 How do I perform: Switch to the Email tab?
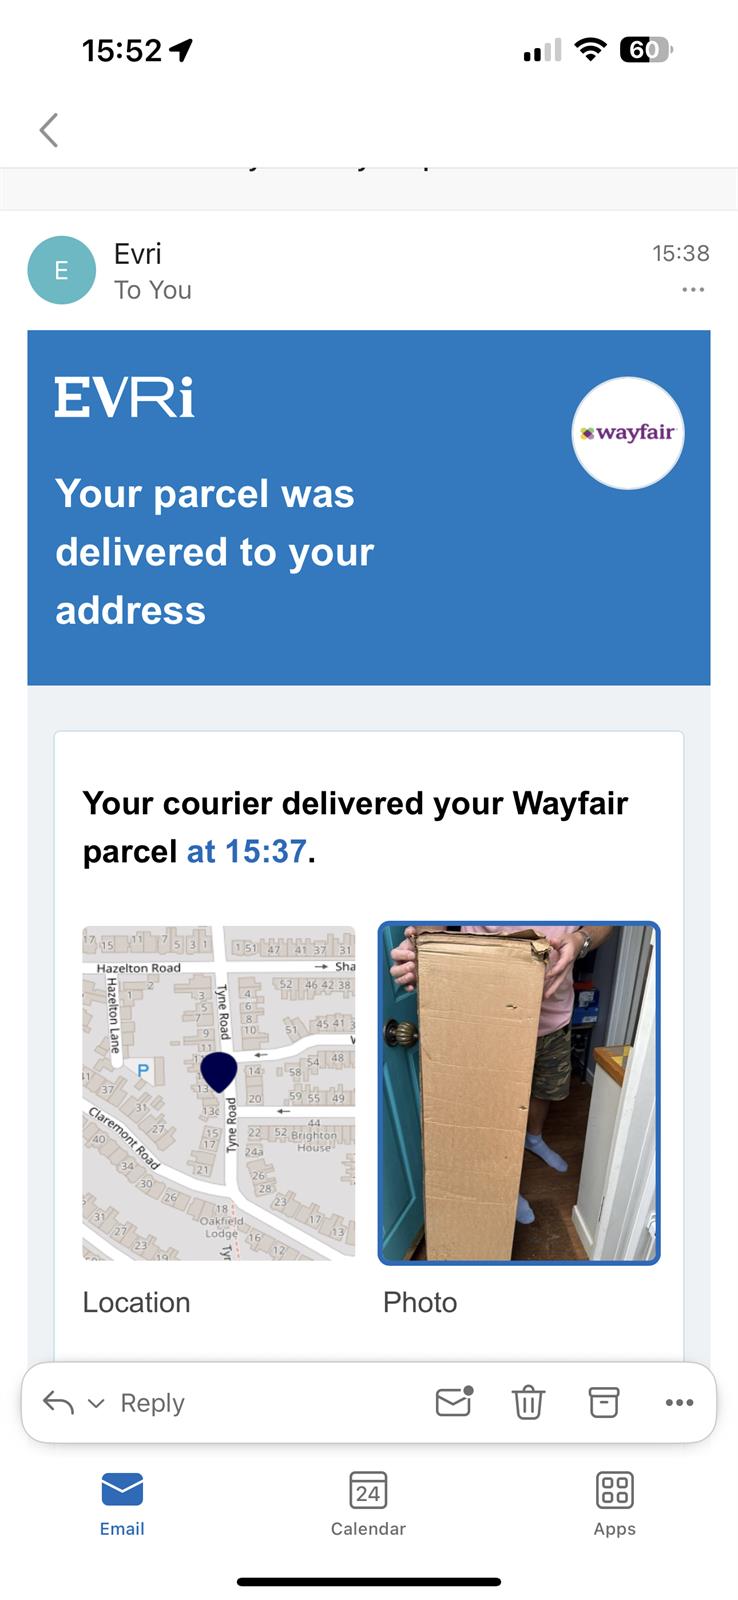pos(122,1504)
